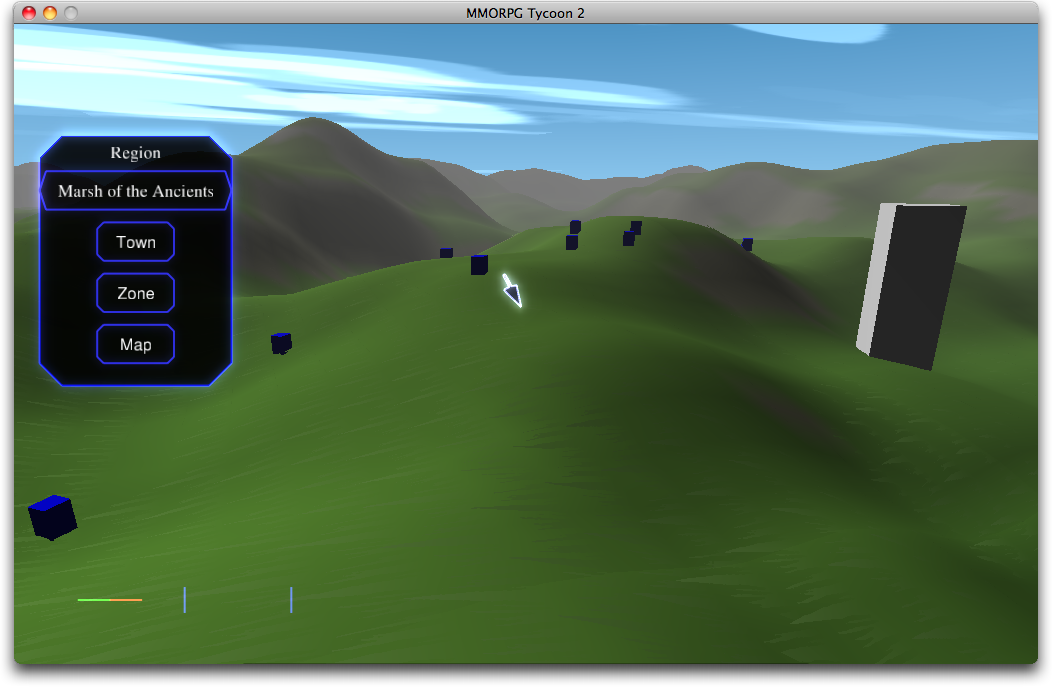Select the Marsh of the Ancients name field

pyautogui.click(x=136, y=191)
